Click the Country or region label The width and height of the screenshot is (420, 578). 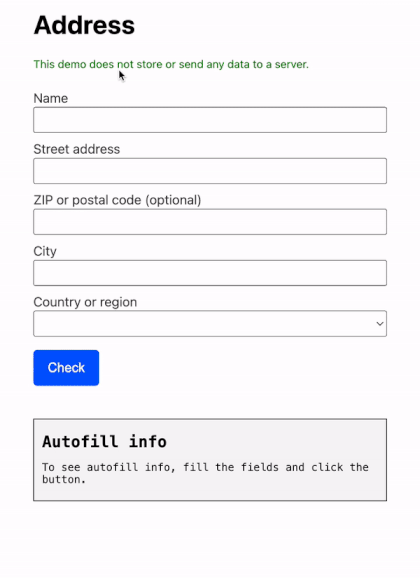coord(85,302)
